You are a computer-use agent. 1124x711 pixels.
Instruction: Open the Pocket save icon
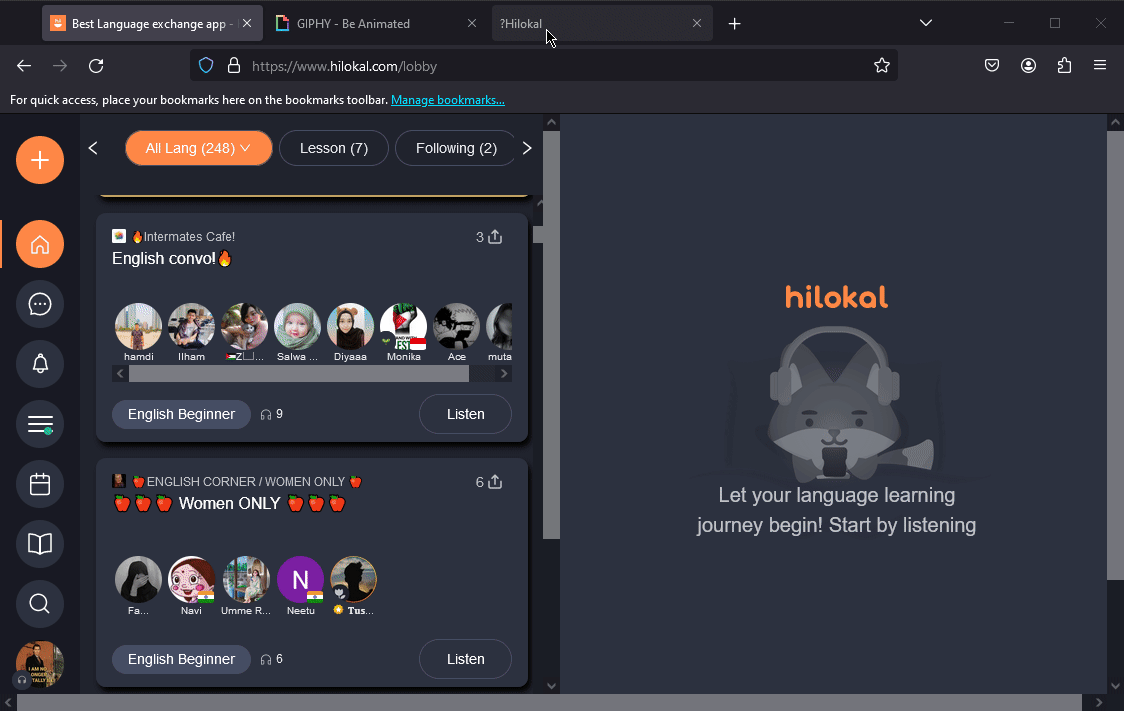992,66
